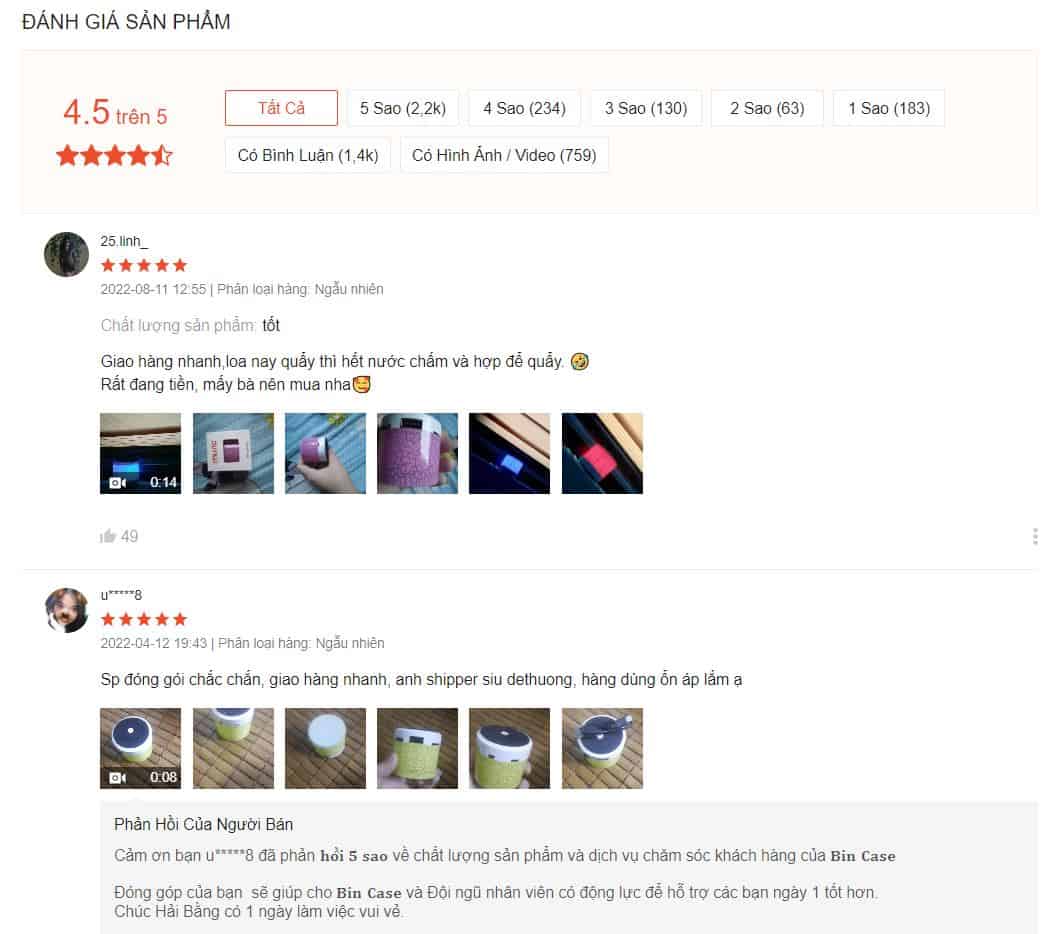Open avatar of user 25.linh_
The image size is (1059, 934).
pos(66,255)
